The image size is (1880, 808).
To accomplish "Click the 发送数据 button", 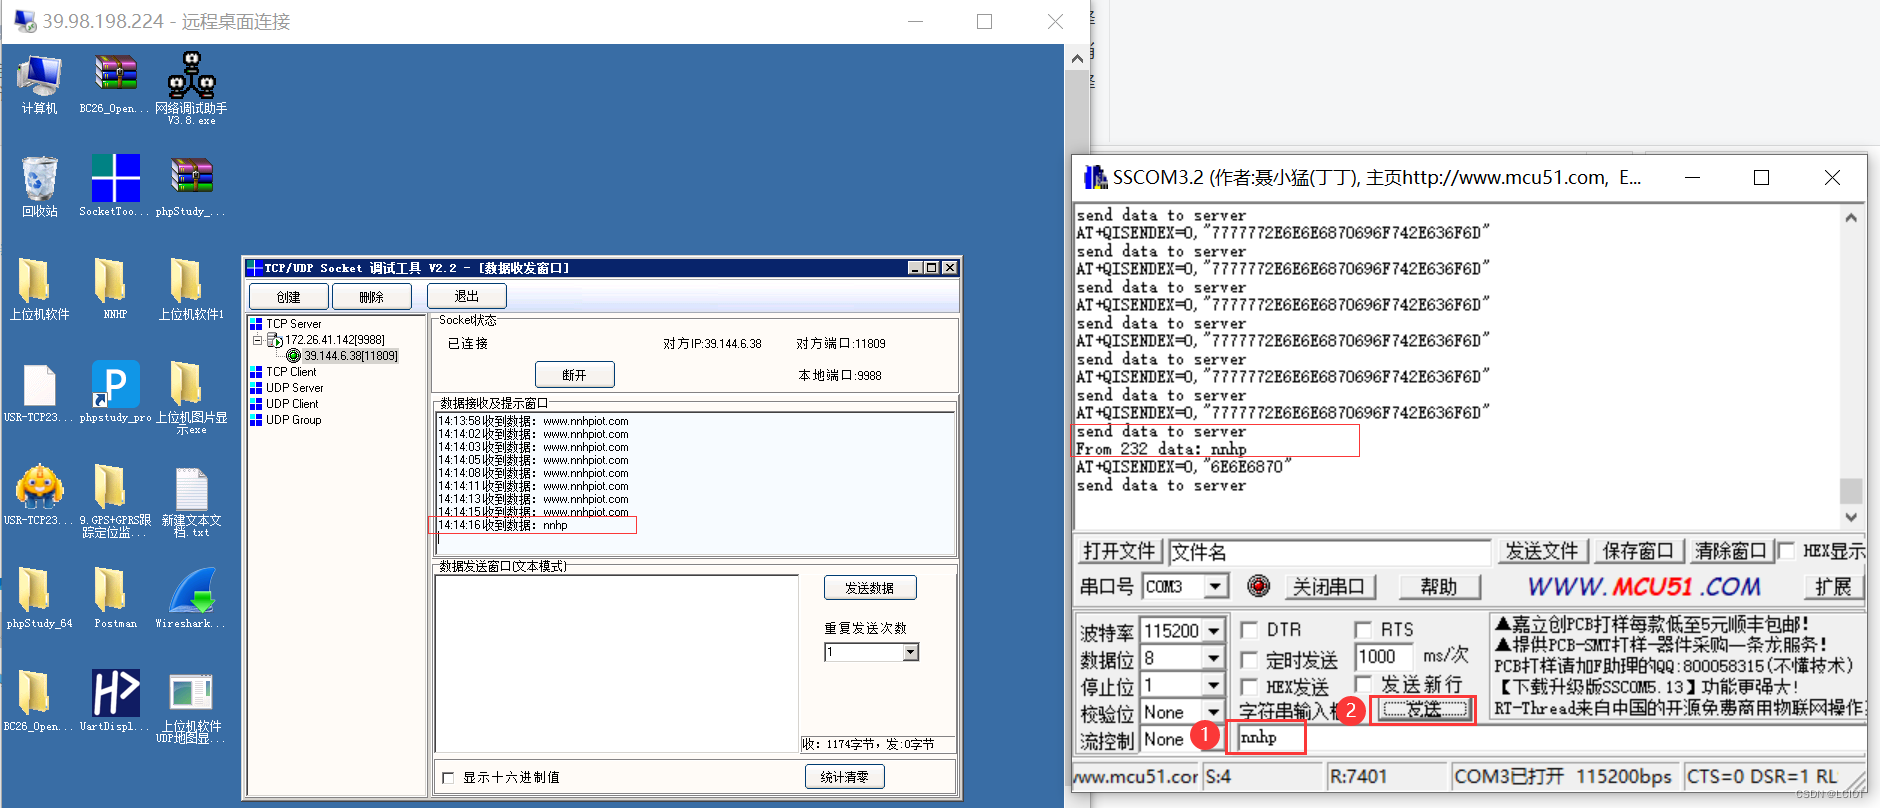I will pyautogui.click(x=870, y=588).
